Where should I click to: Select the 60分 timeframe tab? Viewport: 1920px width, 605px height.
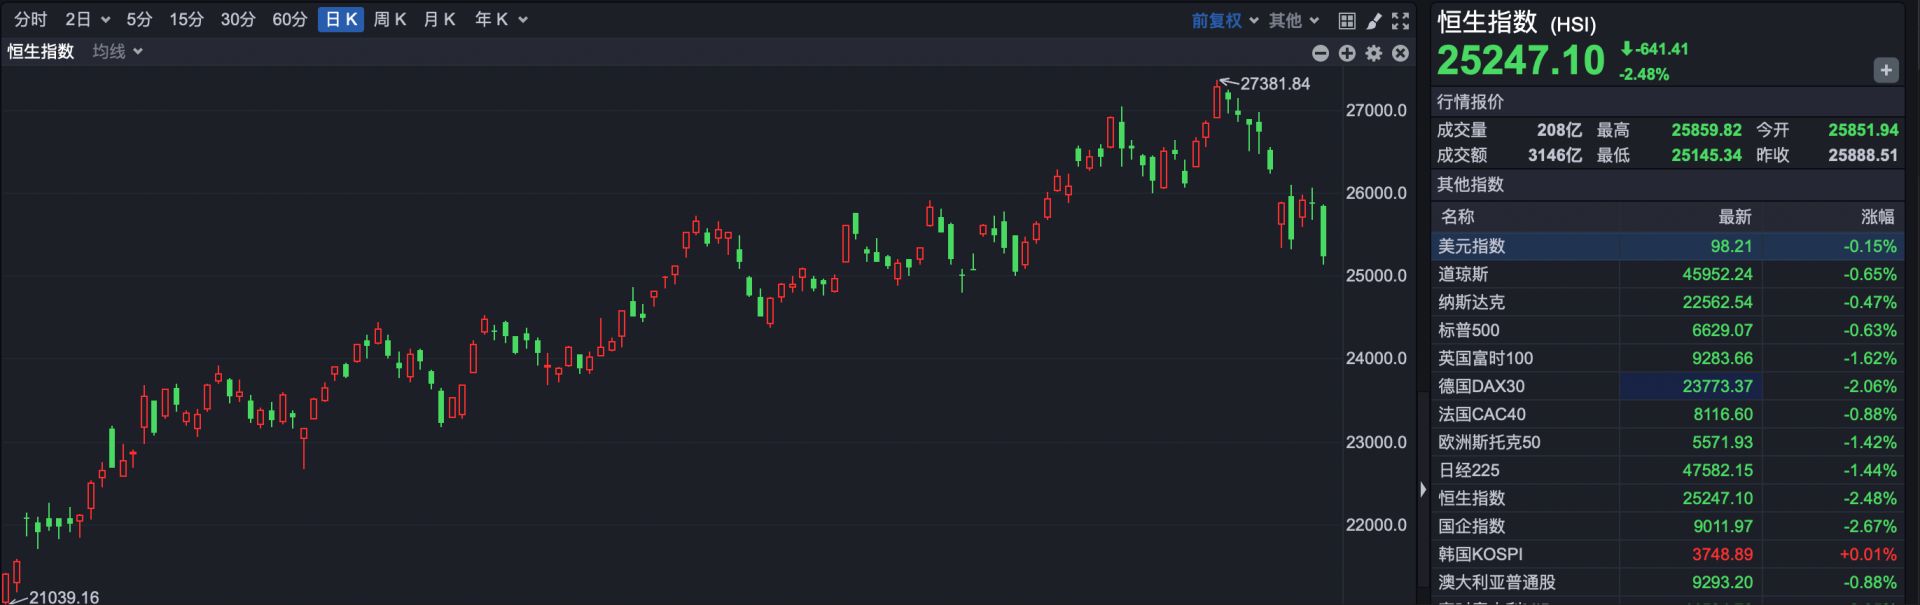[289, 20]
